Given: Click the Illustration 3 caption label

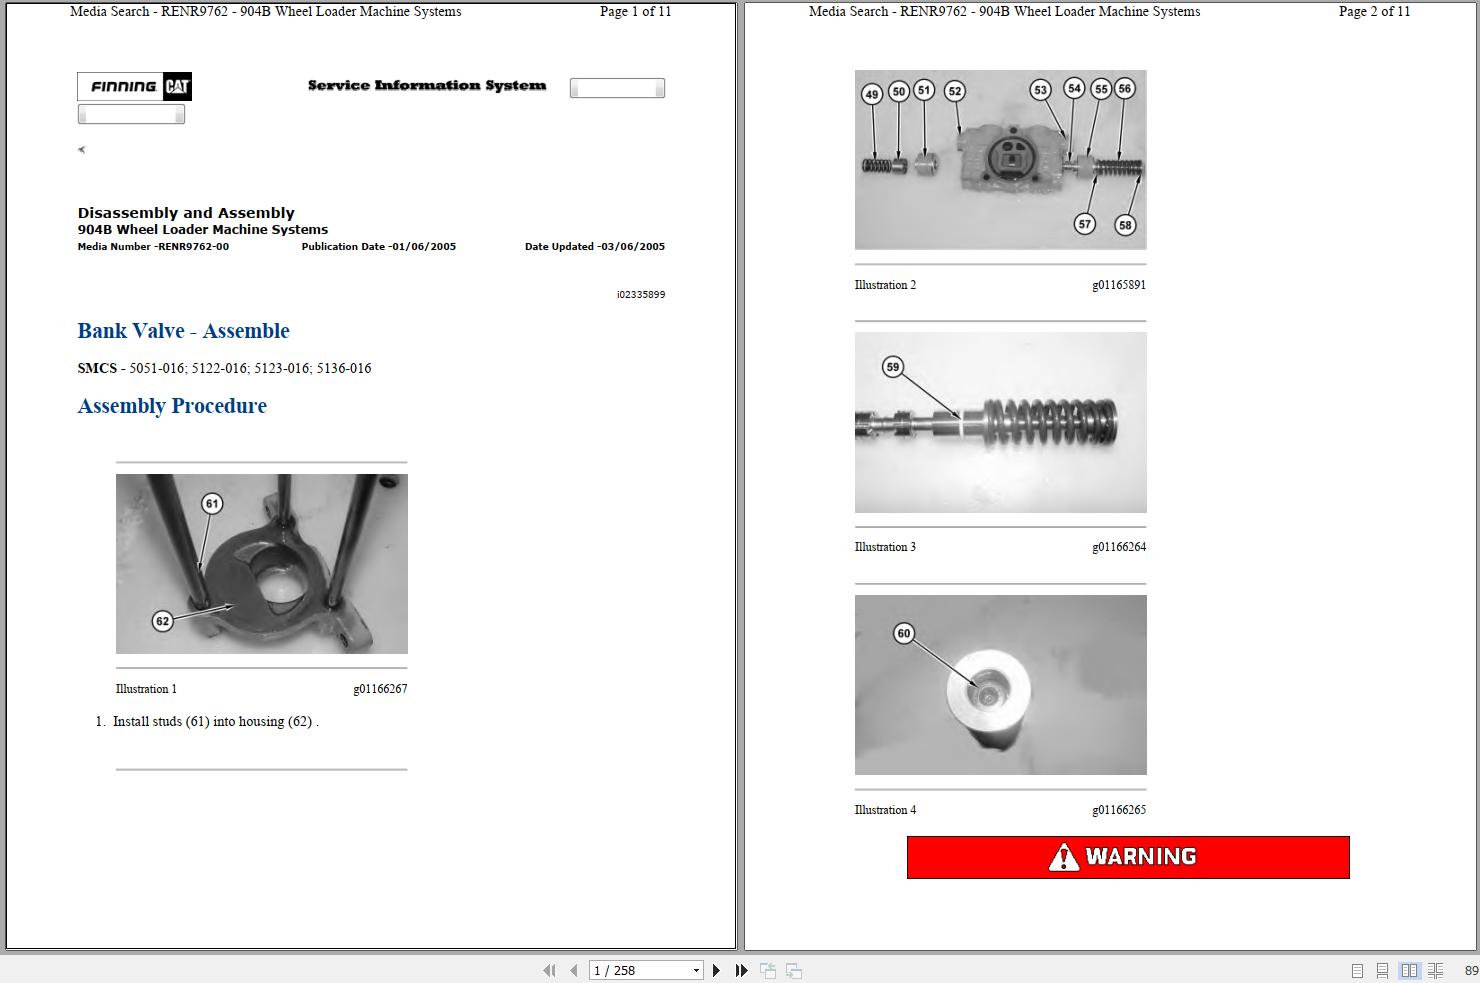Looking at the screenshot, I should coord(885,547).
